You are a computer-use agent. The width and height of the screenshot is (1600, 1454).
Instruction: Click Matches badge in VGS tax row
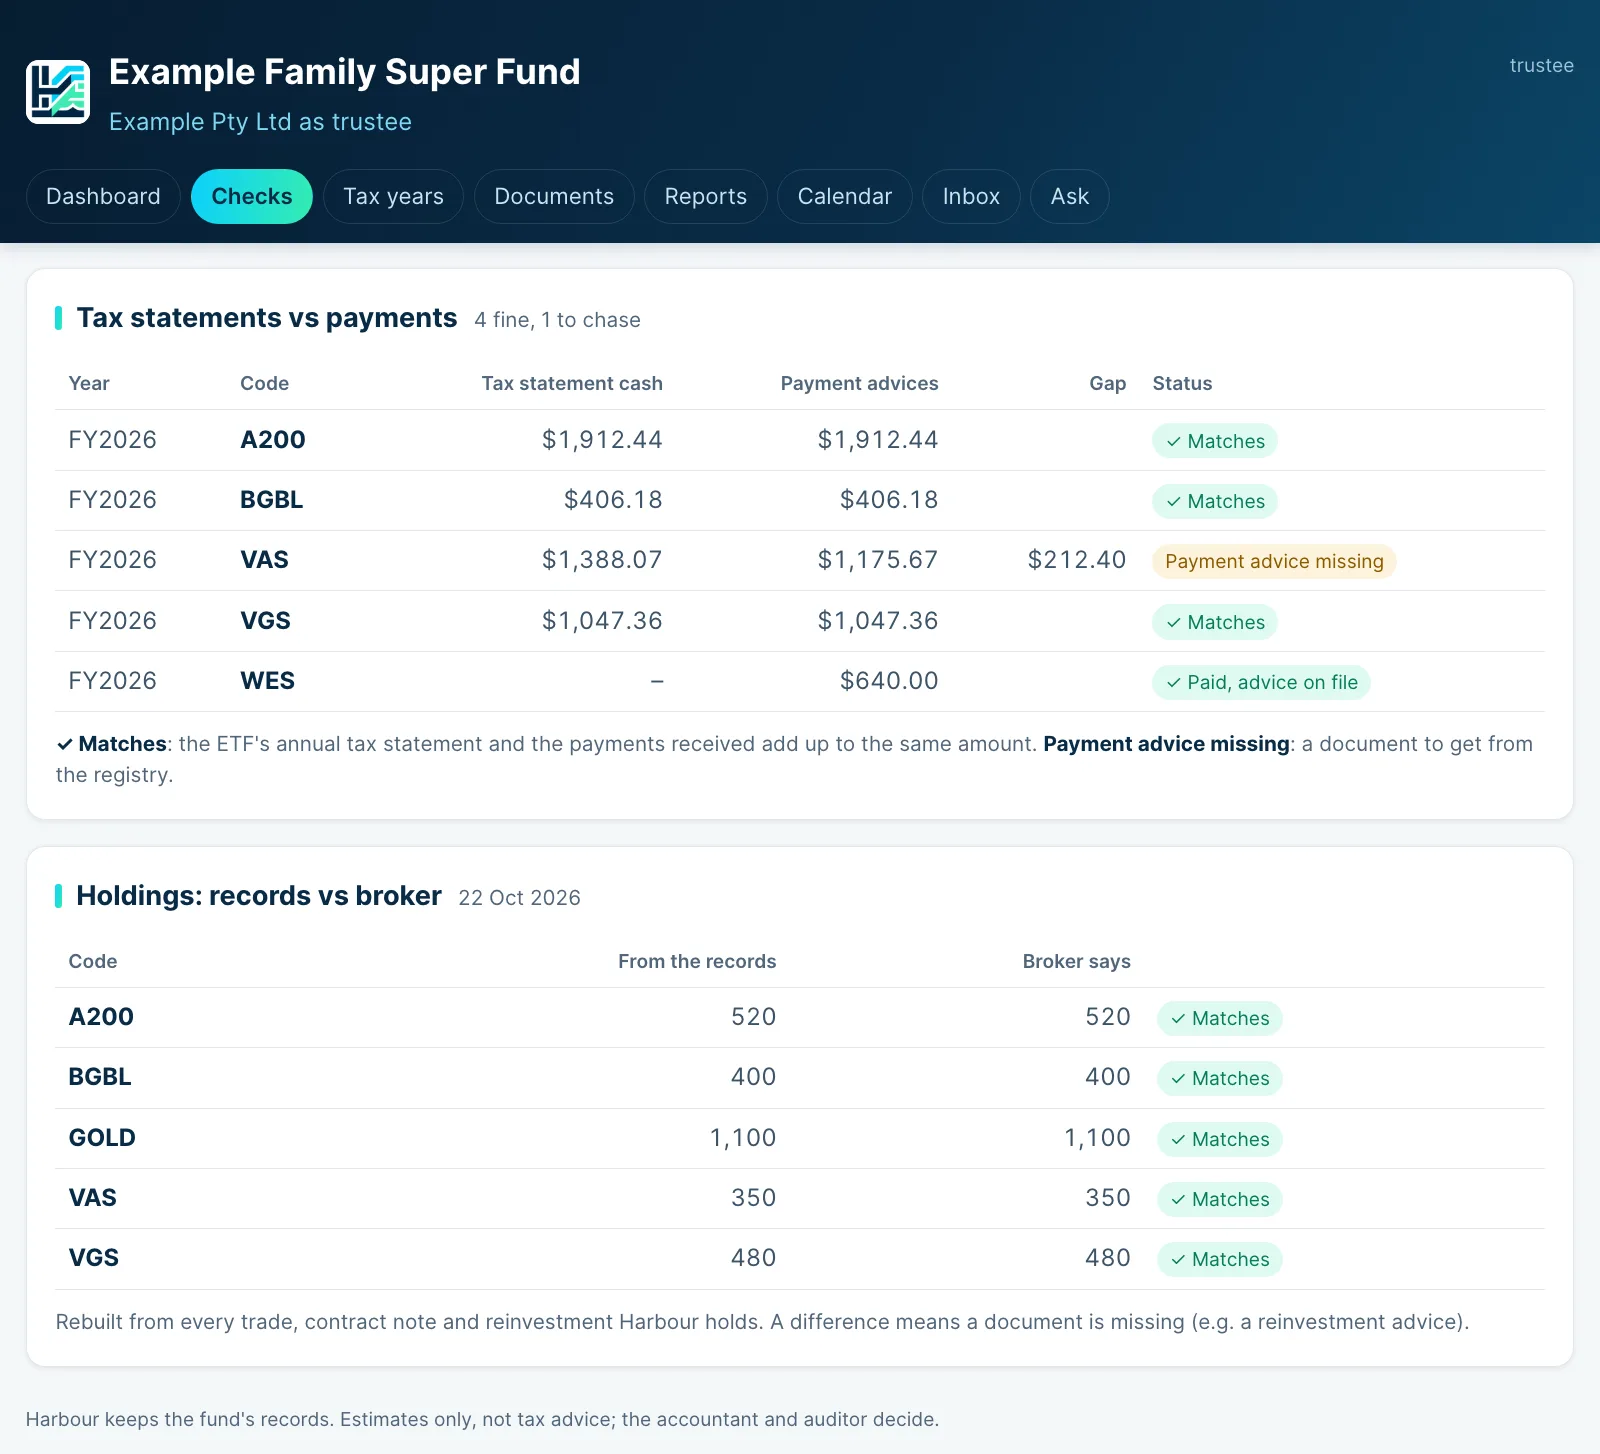click(x=1215, y=623)
